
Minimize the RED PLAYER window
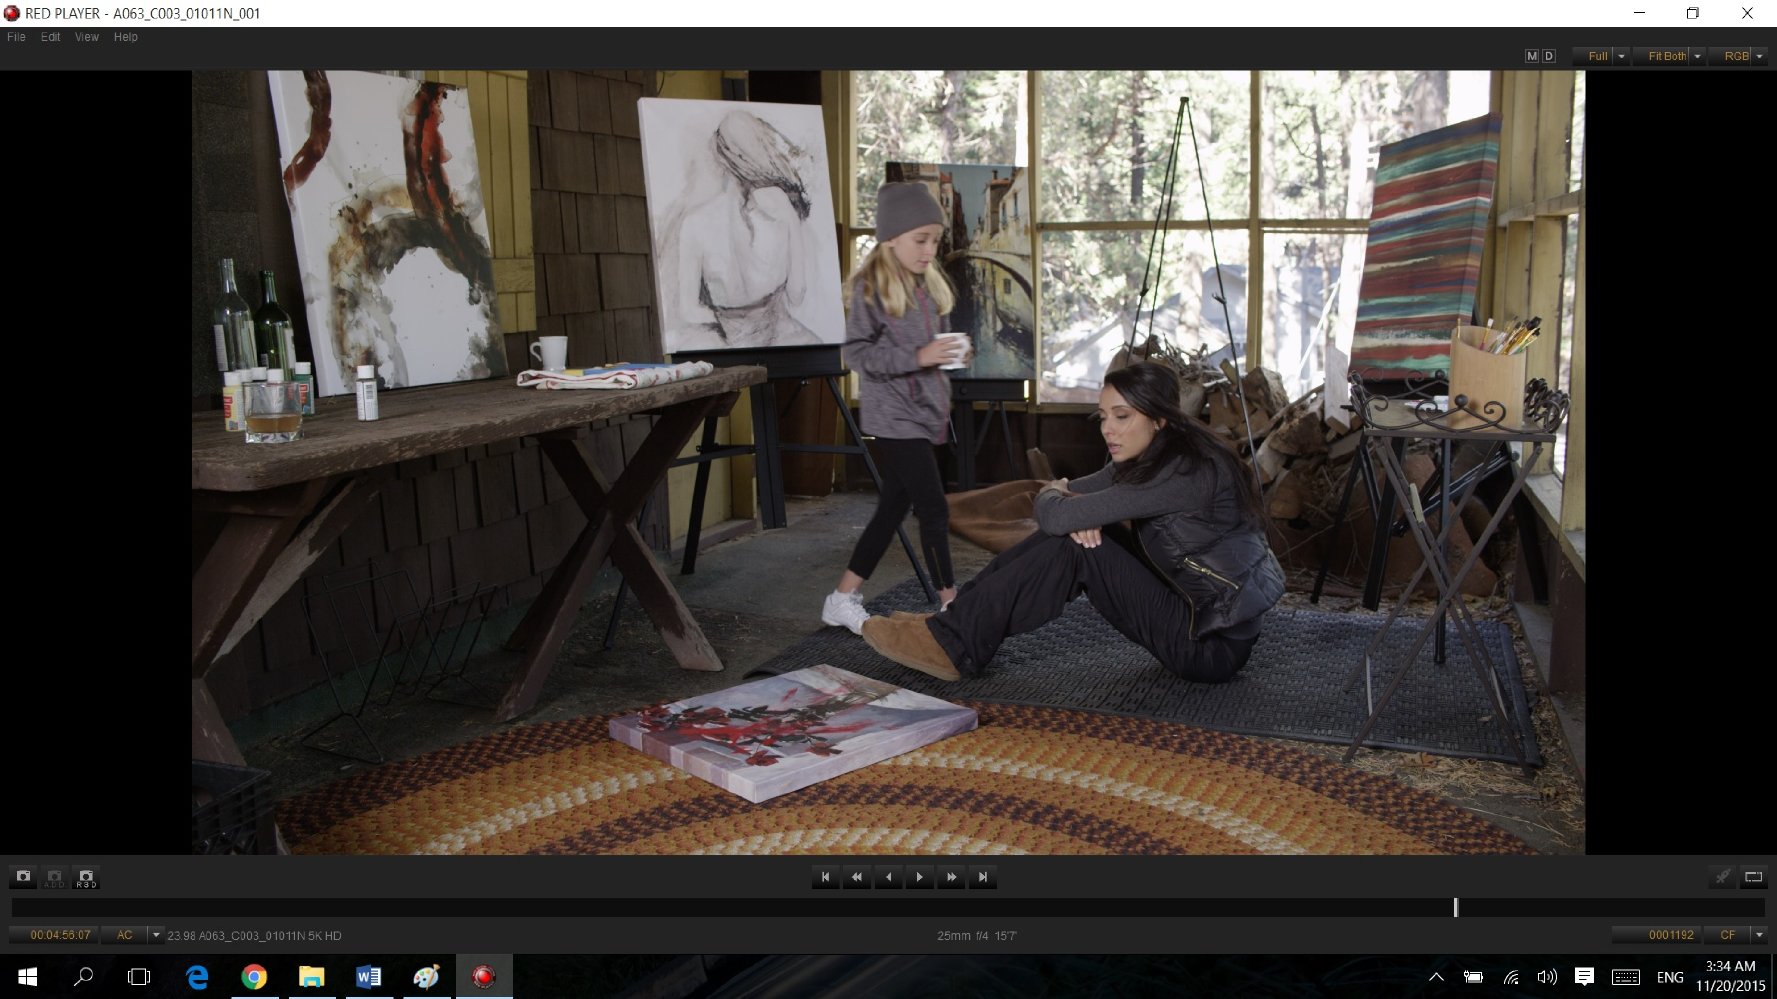(x=1639, y=13)
